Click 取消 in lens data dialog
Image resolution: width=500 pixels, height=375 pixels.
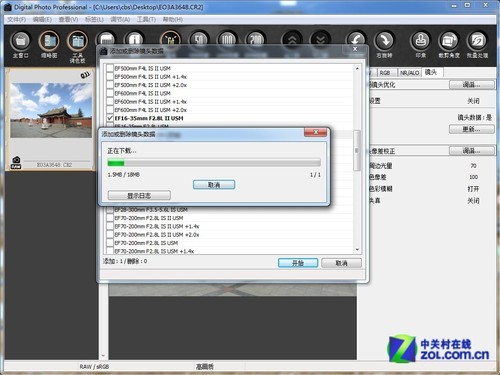(341, 263)
